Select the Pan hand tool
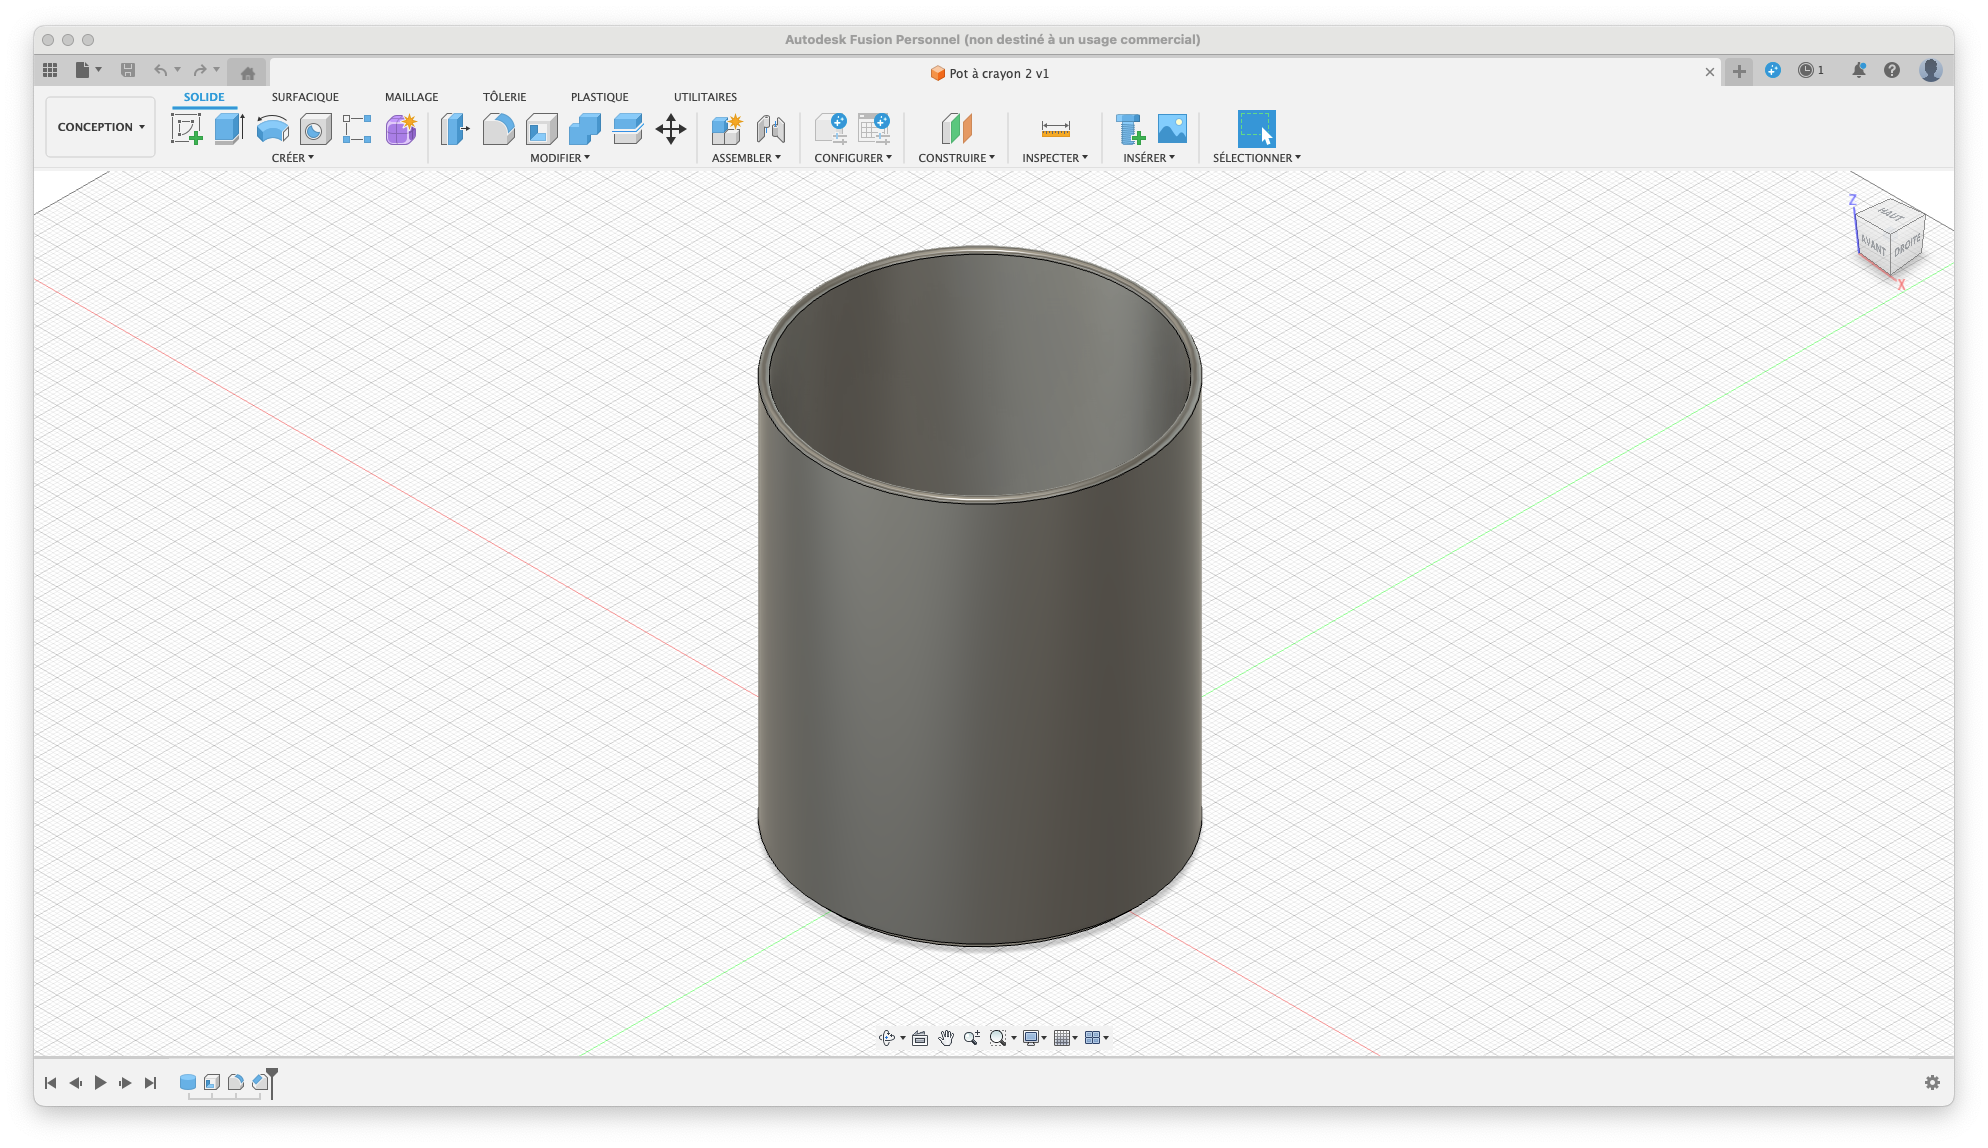The width and height of the screenshot is (1988, 1148). 946,1038
